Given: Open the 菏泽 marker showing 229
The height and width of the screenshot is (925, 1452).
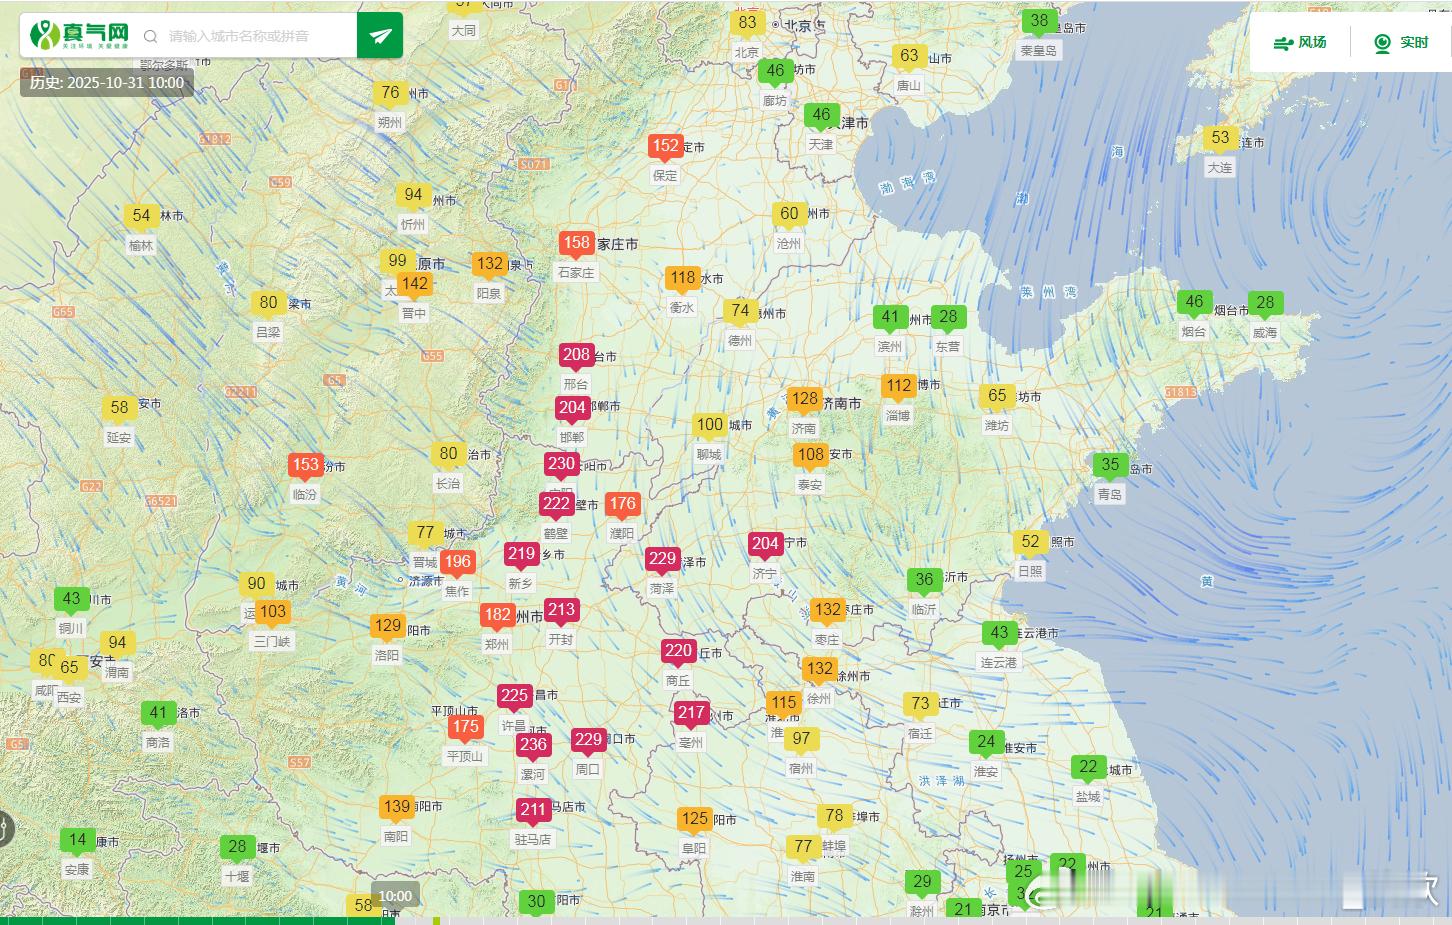Looking at the screenshot, I should (662, 561).
